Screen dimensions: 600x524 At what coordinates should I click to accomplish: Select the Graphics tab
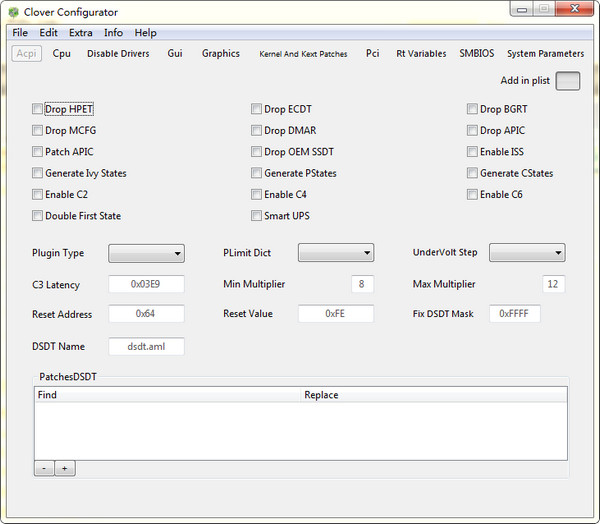point(220,54)
